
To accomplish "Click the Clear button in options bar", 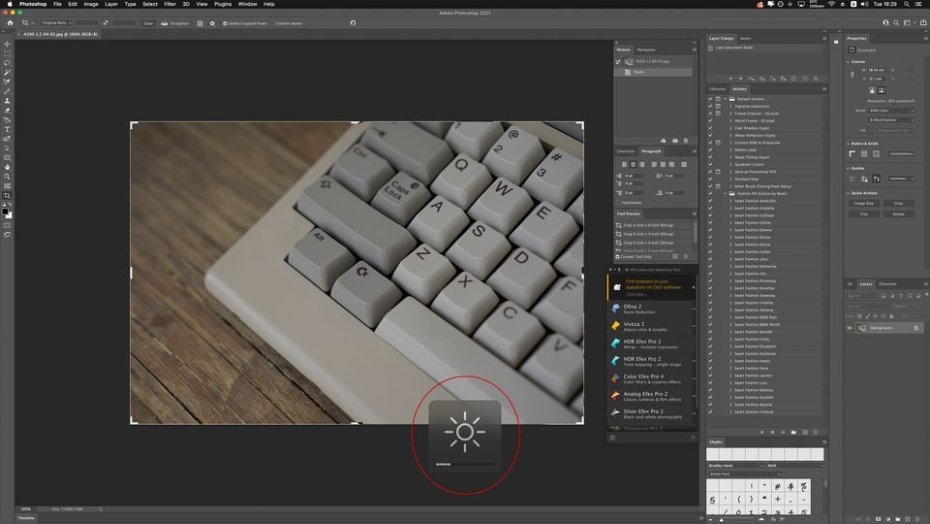I will [148, 23].
